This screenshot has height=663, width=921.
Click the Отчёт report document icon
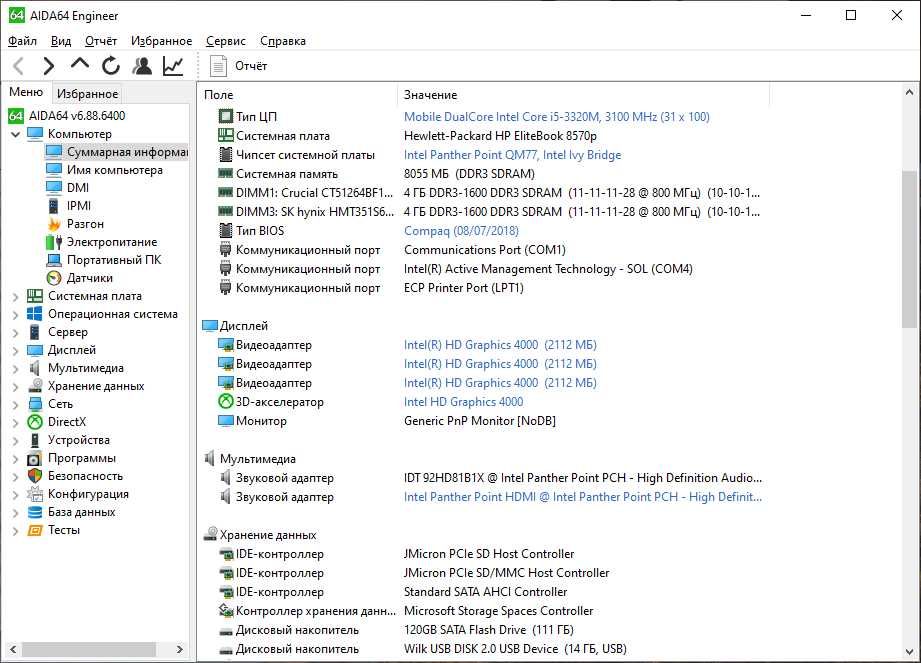218,66
